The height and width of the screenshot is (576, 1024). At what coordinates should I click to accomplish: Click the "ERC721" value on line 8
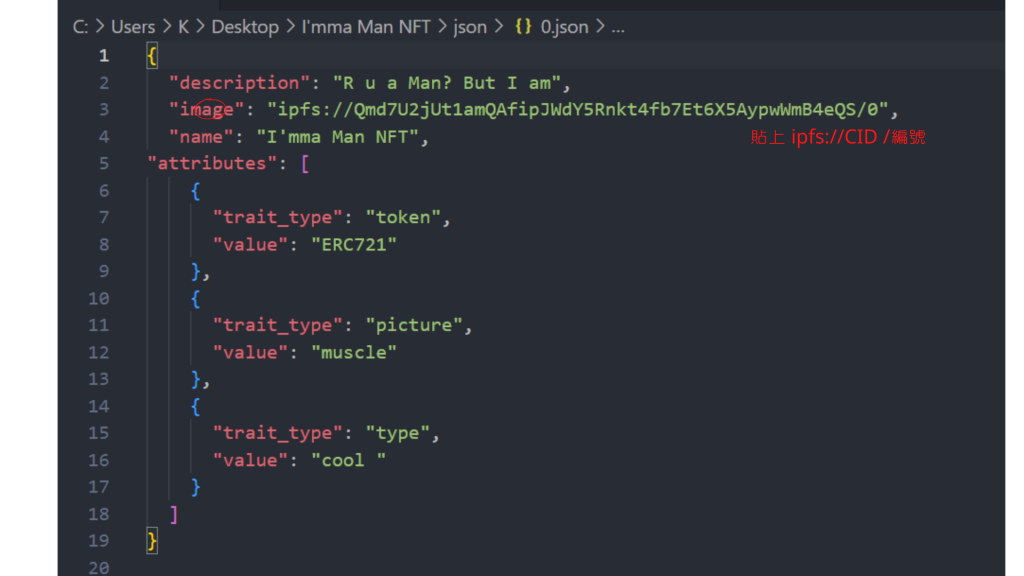(x=354, y=244)
